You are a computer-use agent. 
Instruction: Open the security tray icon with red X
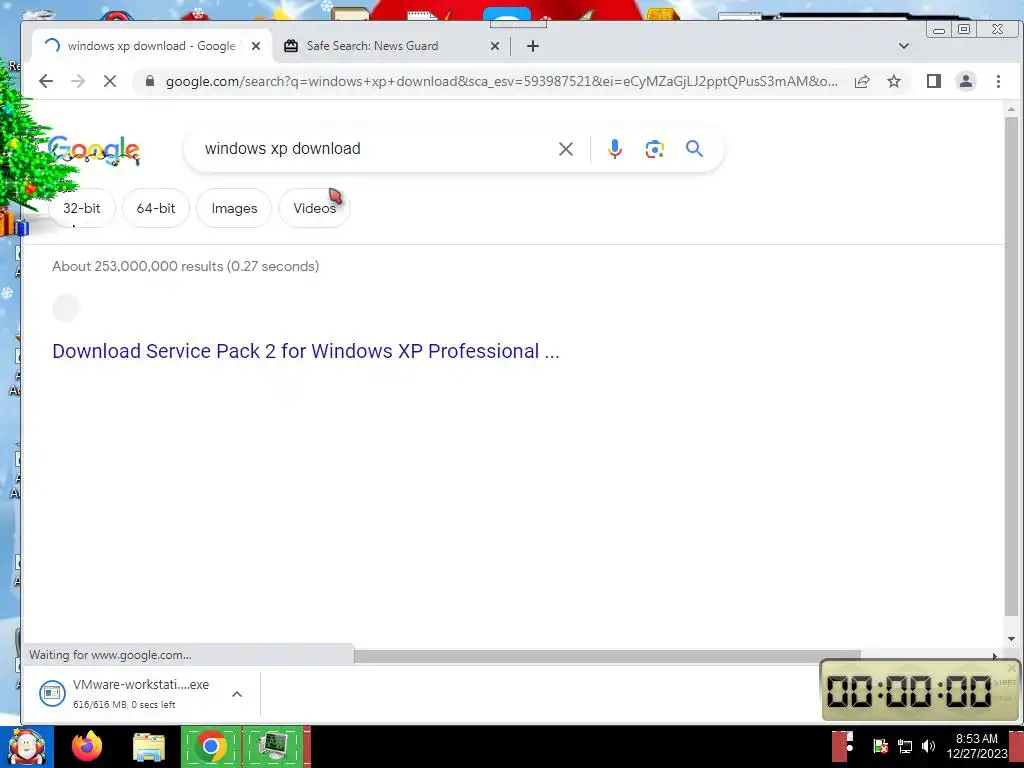tap(880, 746)
